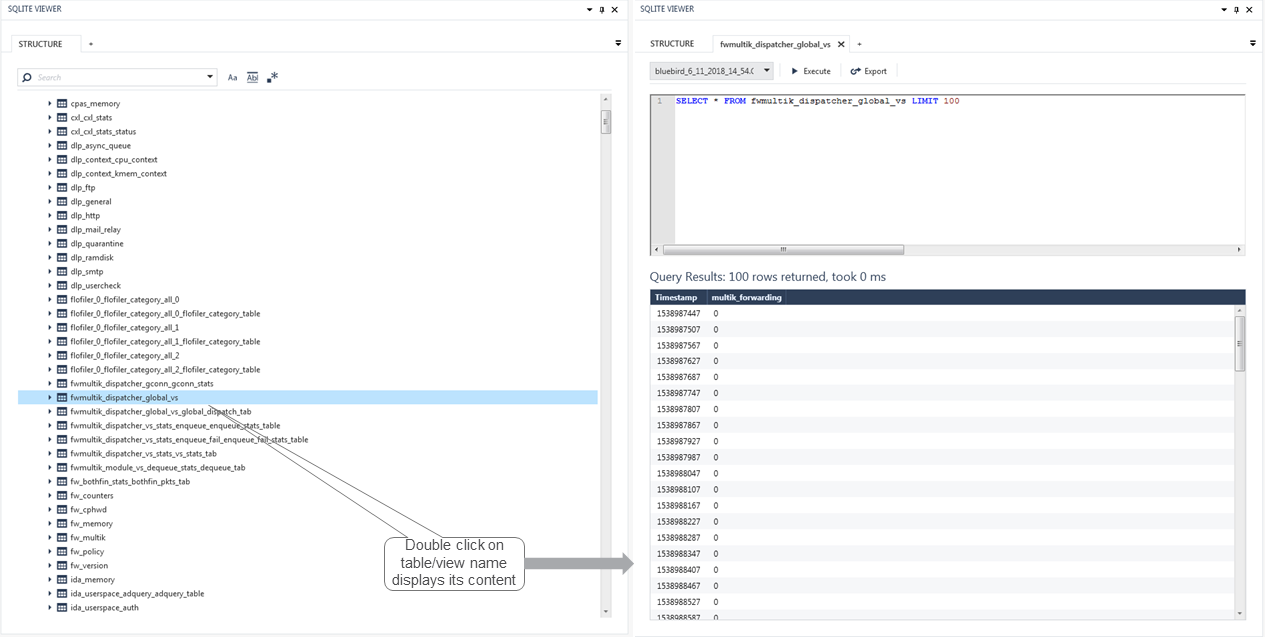Open the search box dropdown arrow
This screenshot has height=640, width=1267.
tap(210, 77)
